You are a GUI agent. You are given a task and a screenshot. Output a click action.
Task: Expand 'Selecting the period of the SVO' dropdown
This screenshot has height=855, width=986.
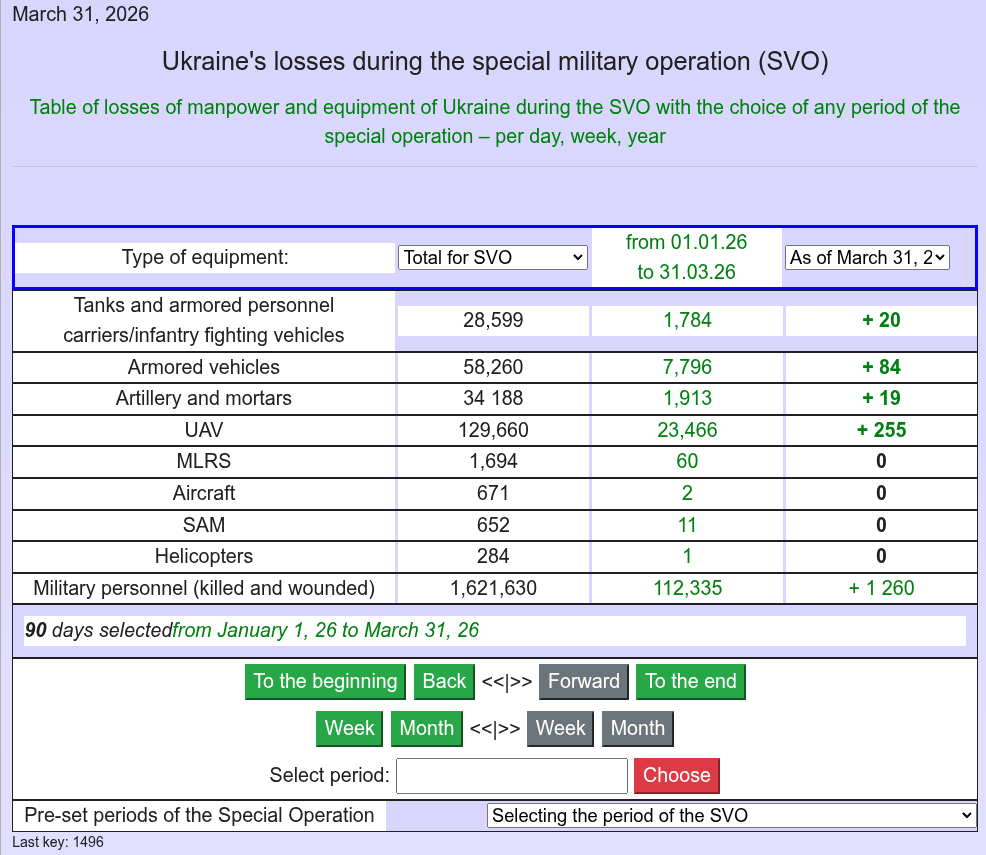(731, 815)
